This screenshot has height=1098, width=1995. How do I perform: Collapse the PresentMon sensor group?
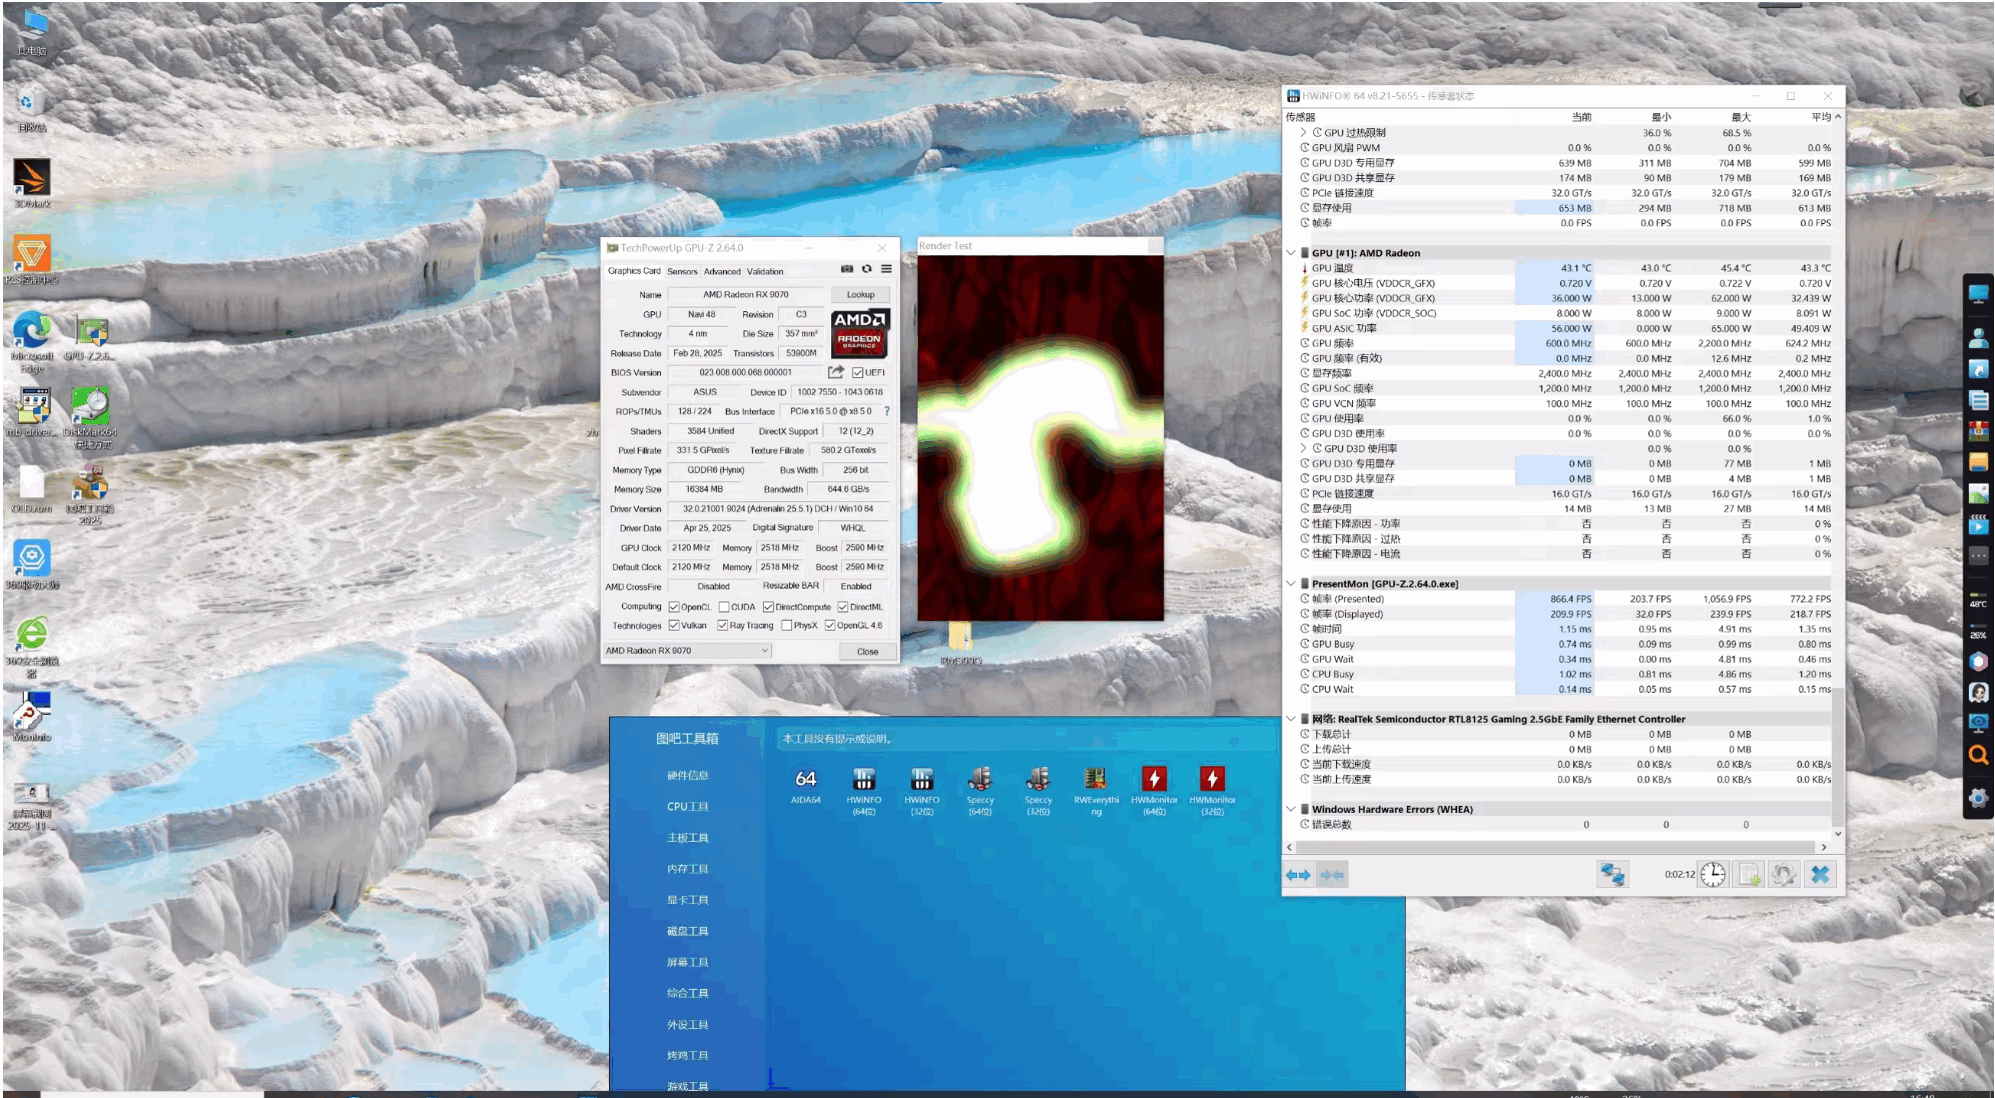(x=1291, y=583)
